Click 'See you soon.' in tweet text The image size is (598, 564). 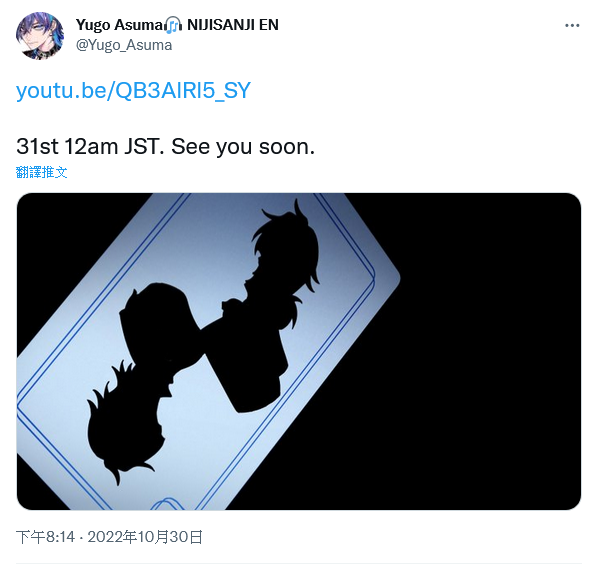[x=243, y=146]
